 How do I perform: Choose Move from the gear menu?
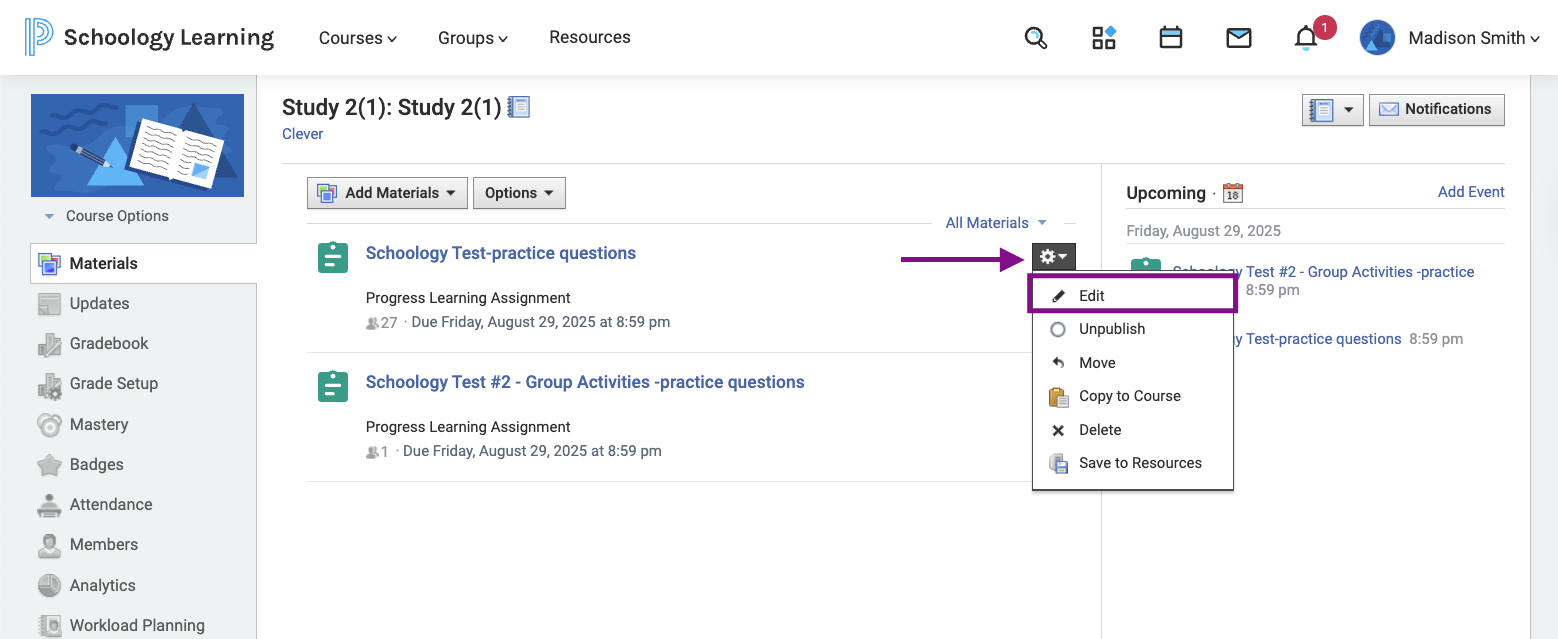(x=1133, y=363)
